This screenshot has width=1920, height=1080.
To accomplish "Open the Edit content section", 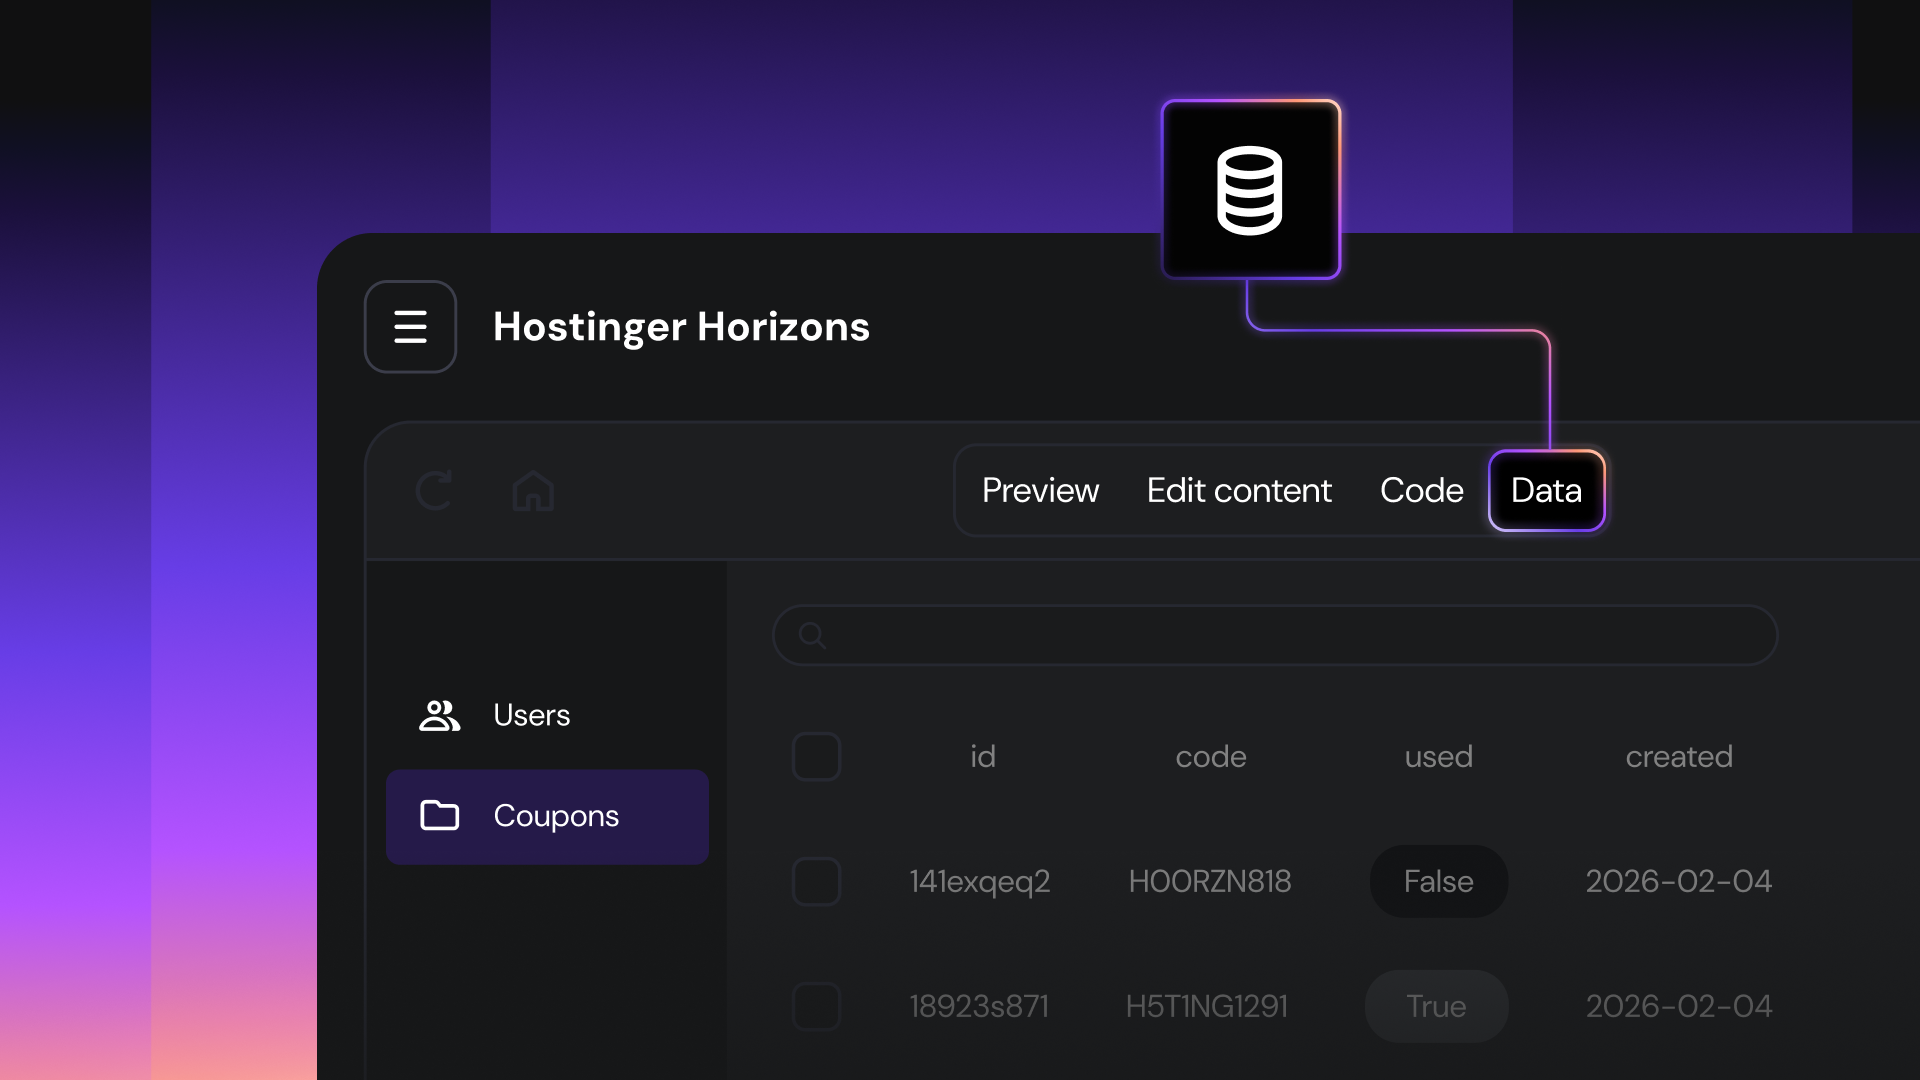I will point(1239,490).
